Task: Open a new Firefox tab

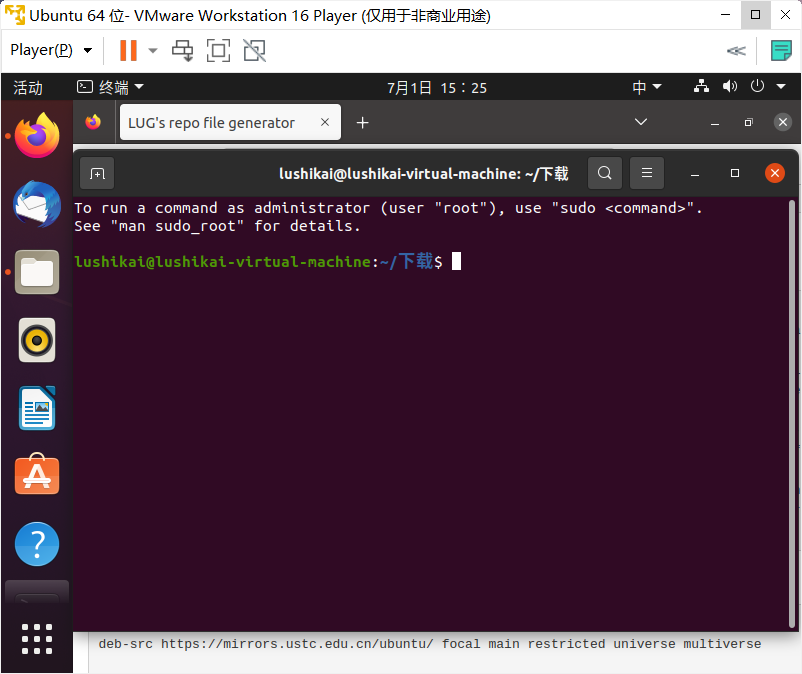Action: [x=362, y=123]
